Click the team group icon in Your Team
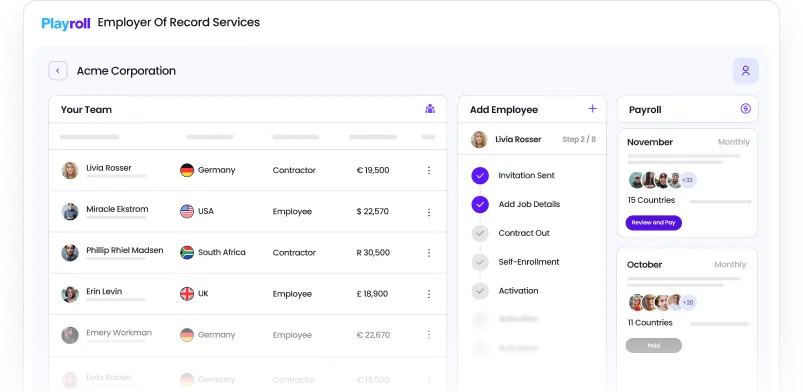The image size is (803, 392). (430, 109)
